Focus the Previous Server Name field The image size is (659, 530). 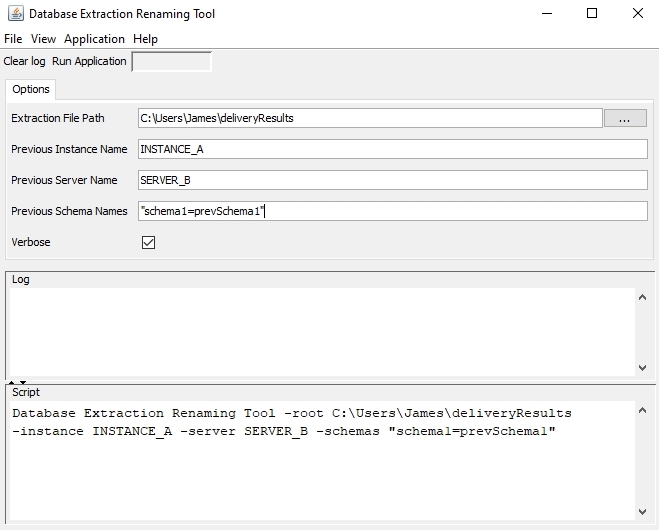[x=393, y=180]
